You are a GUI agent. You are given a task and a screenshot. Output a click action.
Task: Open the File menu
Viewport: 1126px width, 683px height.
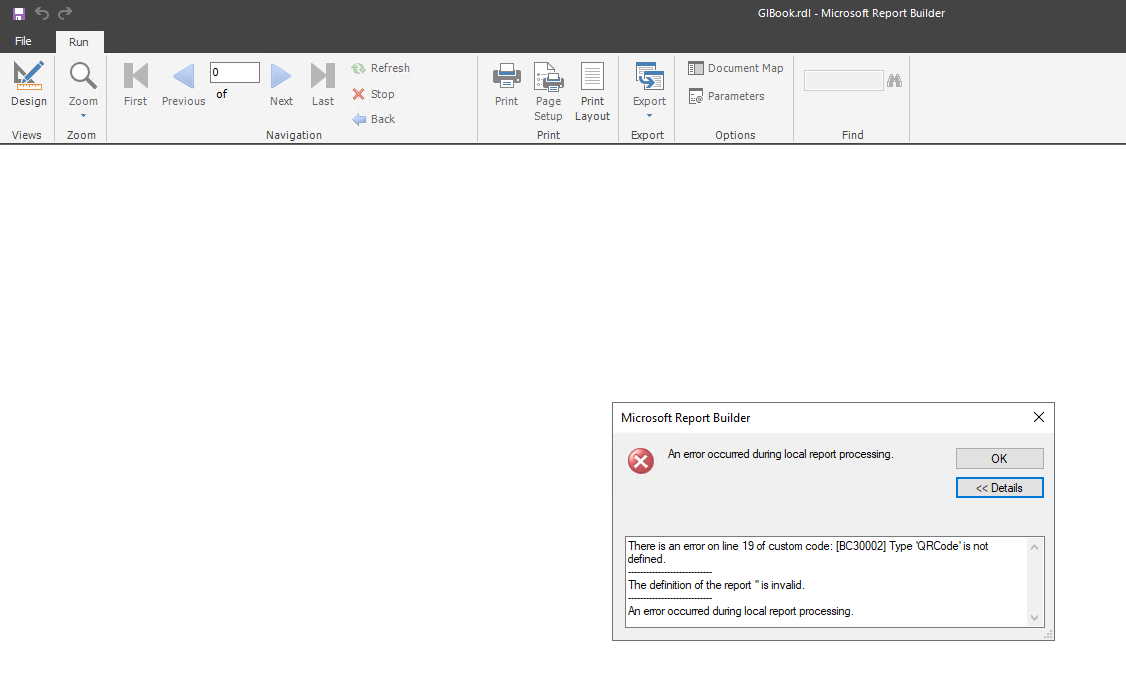point(23,41)
